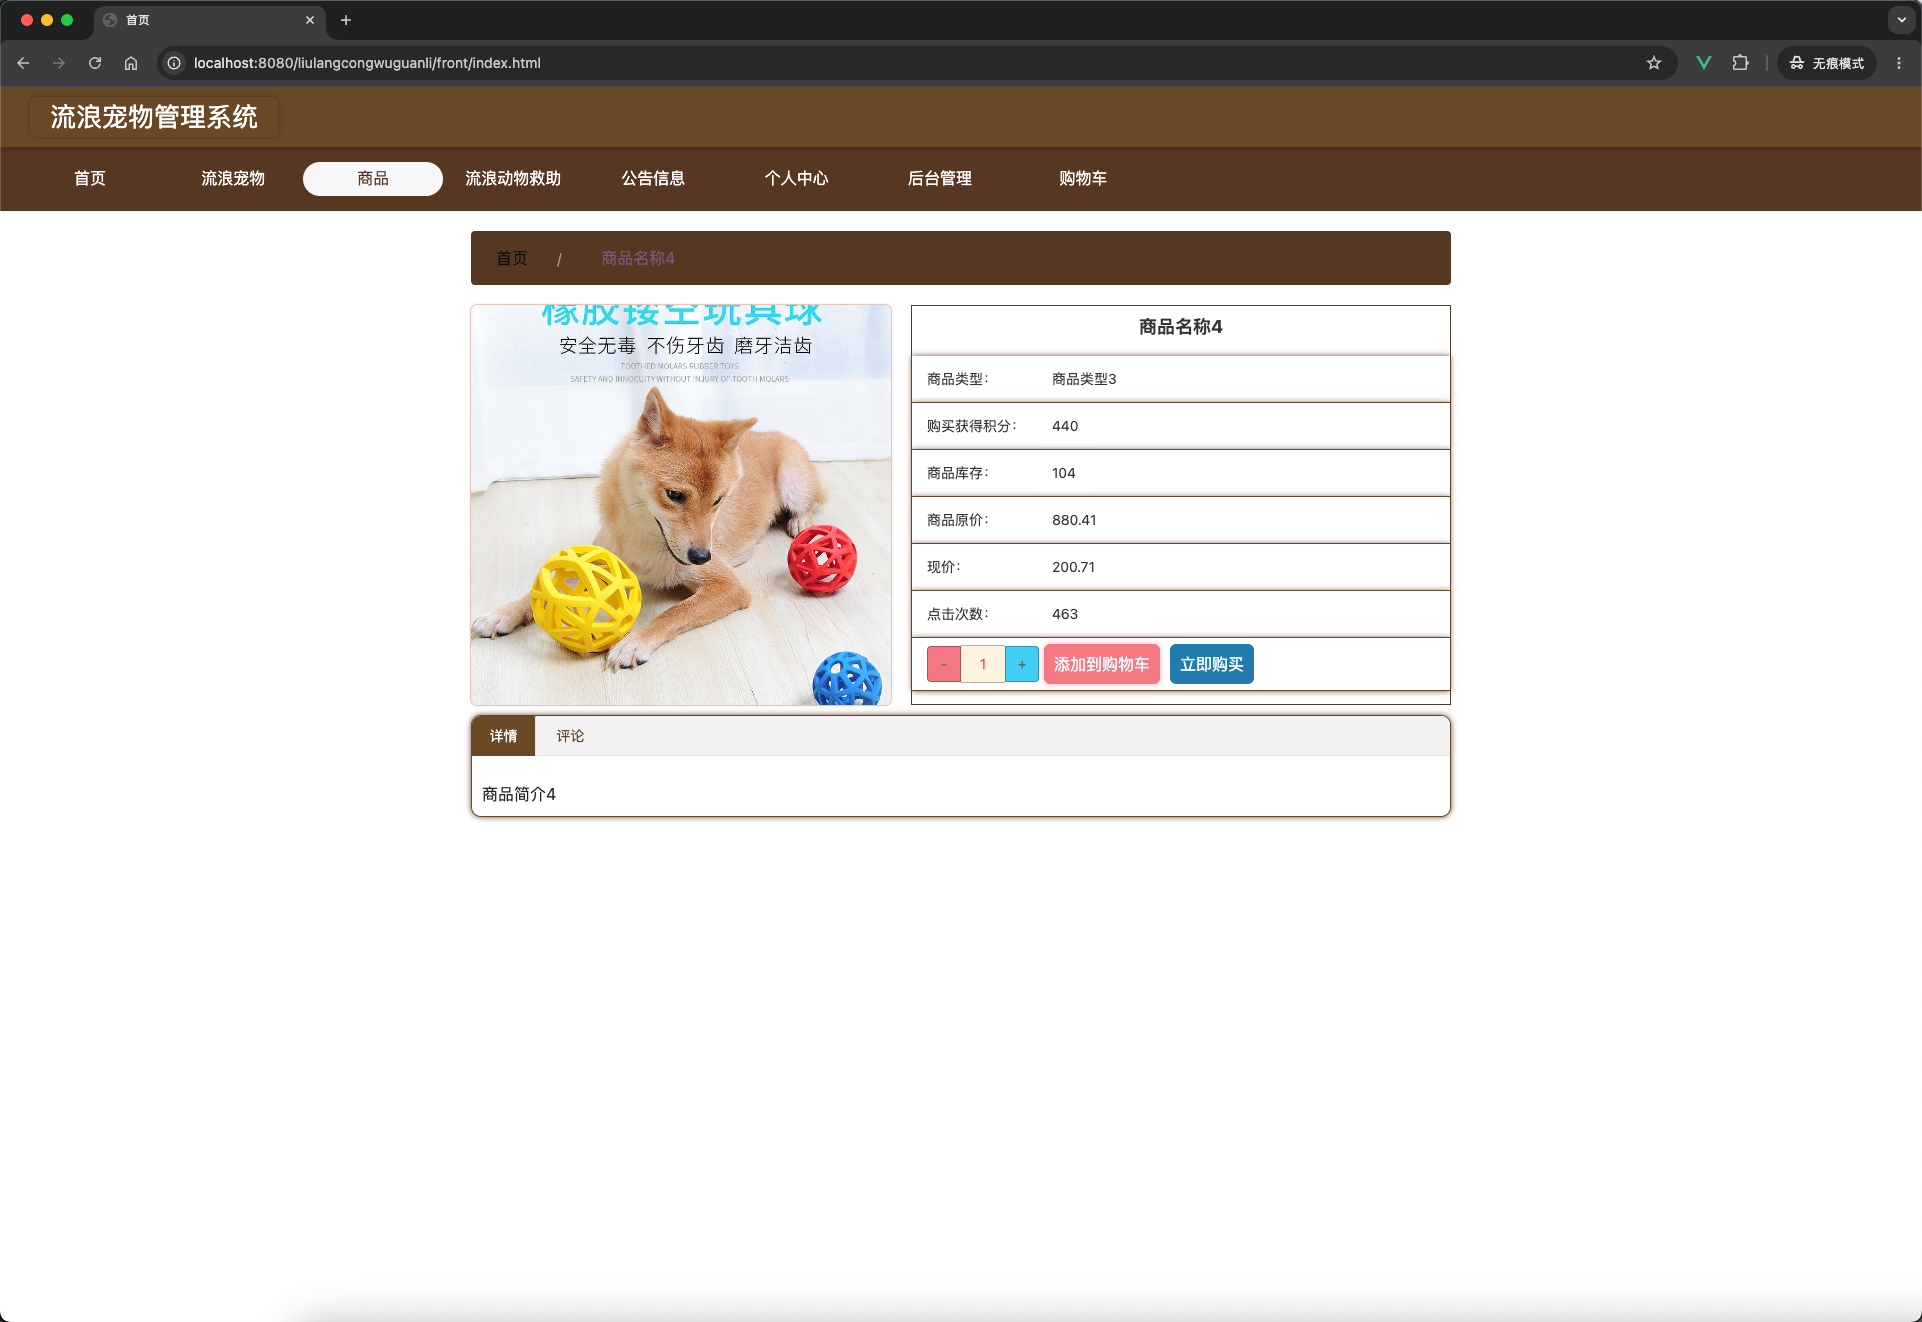The image size is (1922, 1322).
Task: Click the 商品名称4 product heading
Action: (x=1181, y=327)
